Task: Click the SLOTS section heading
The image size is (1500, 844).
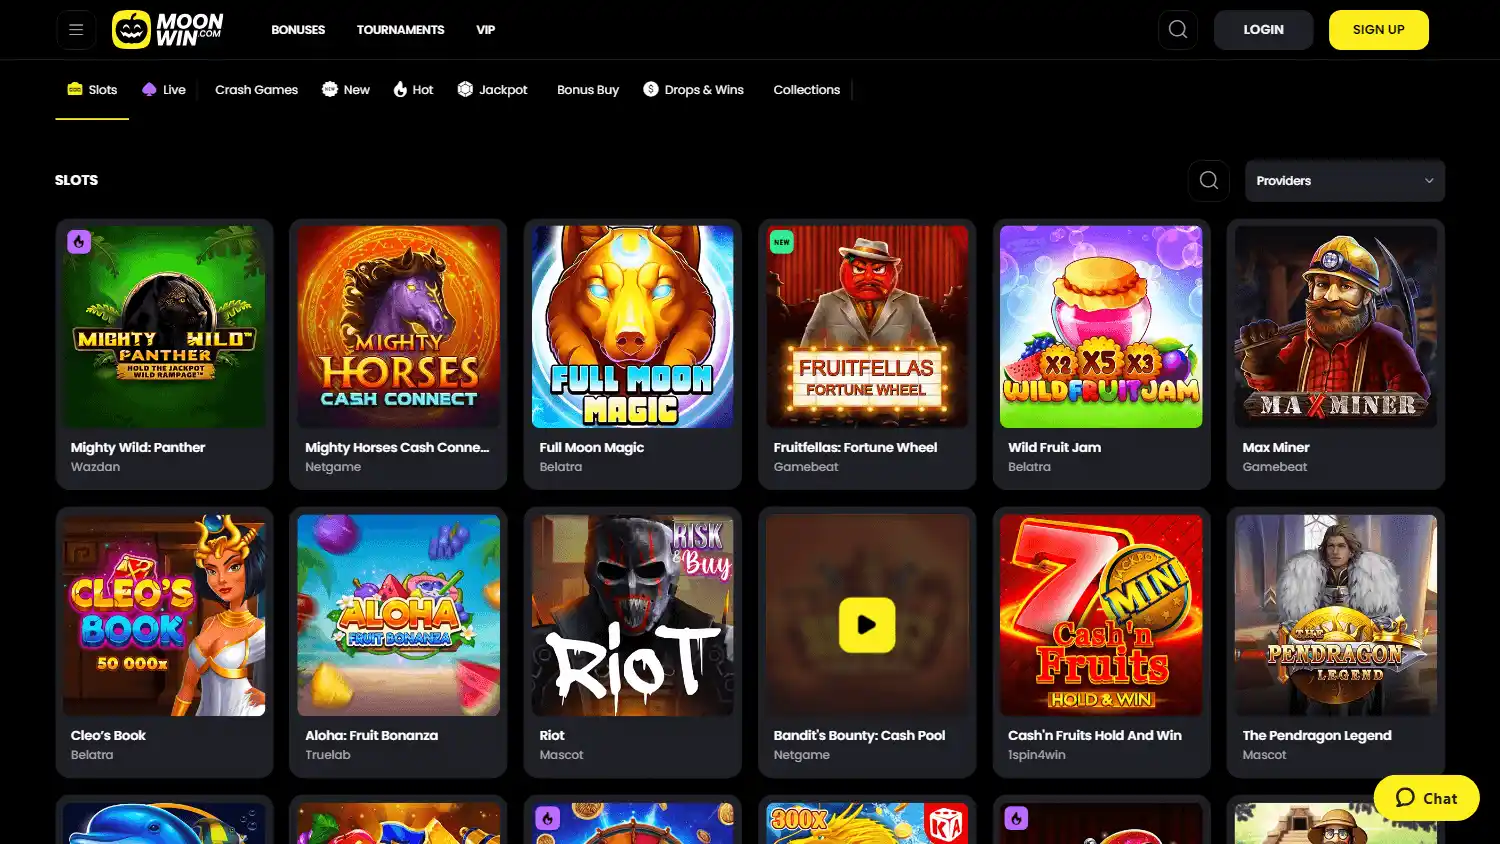Action: point(76,180)
